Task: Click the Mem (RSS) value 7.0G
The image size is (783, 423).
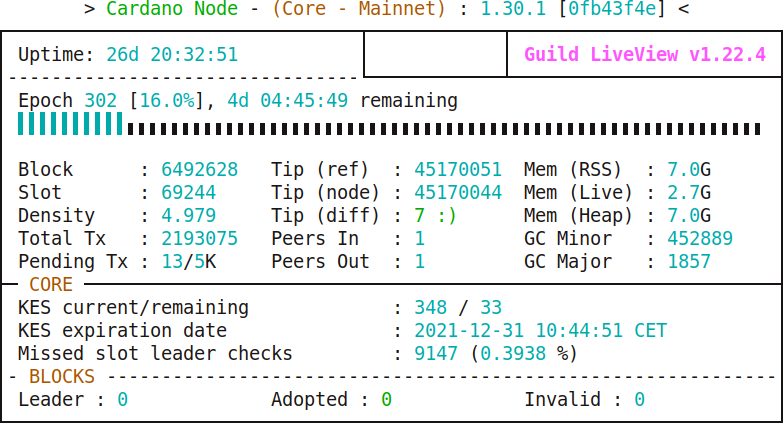Action: click(689, 170)
